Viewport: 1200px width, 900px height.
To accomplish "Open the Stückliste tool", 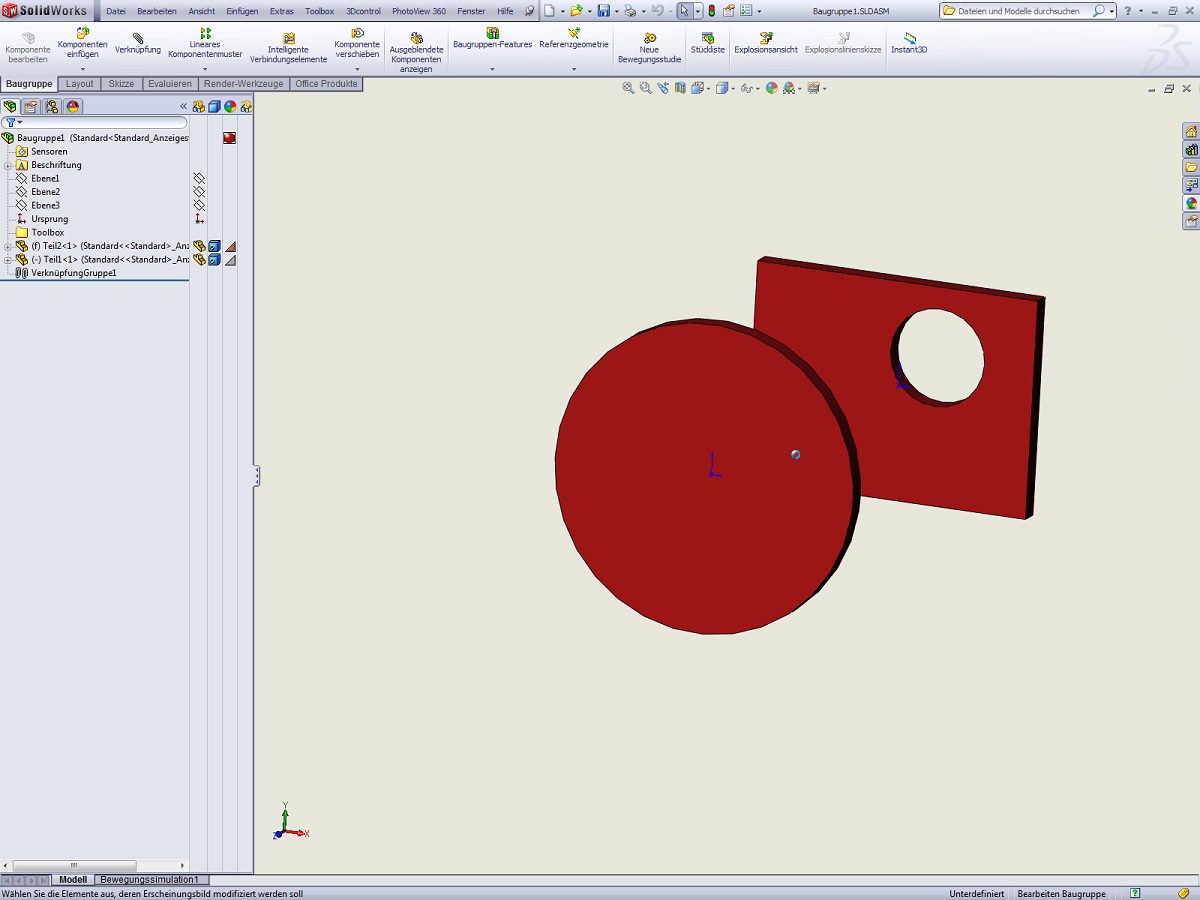I will click(x=707, y=43).
